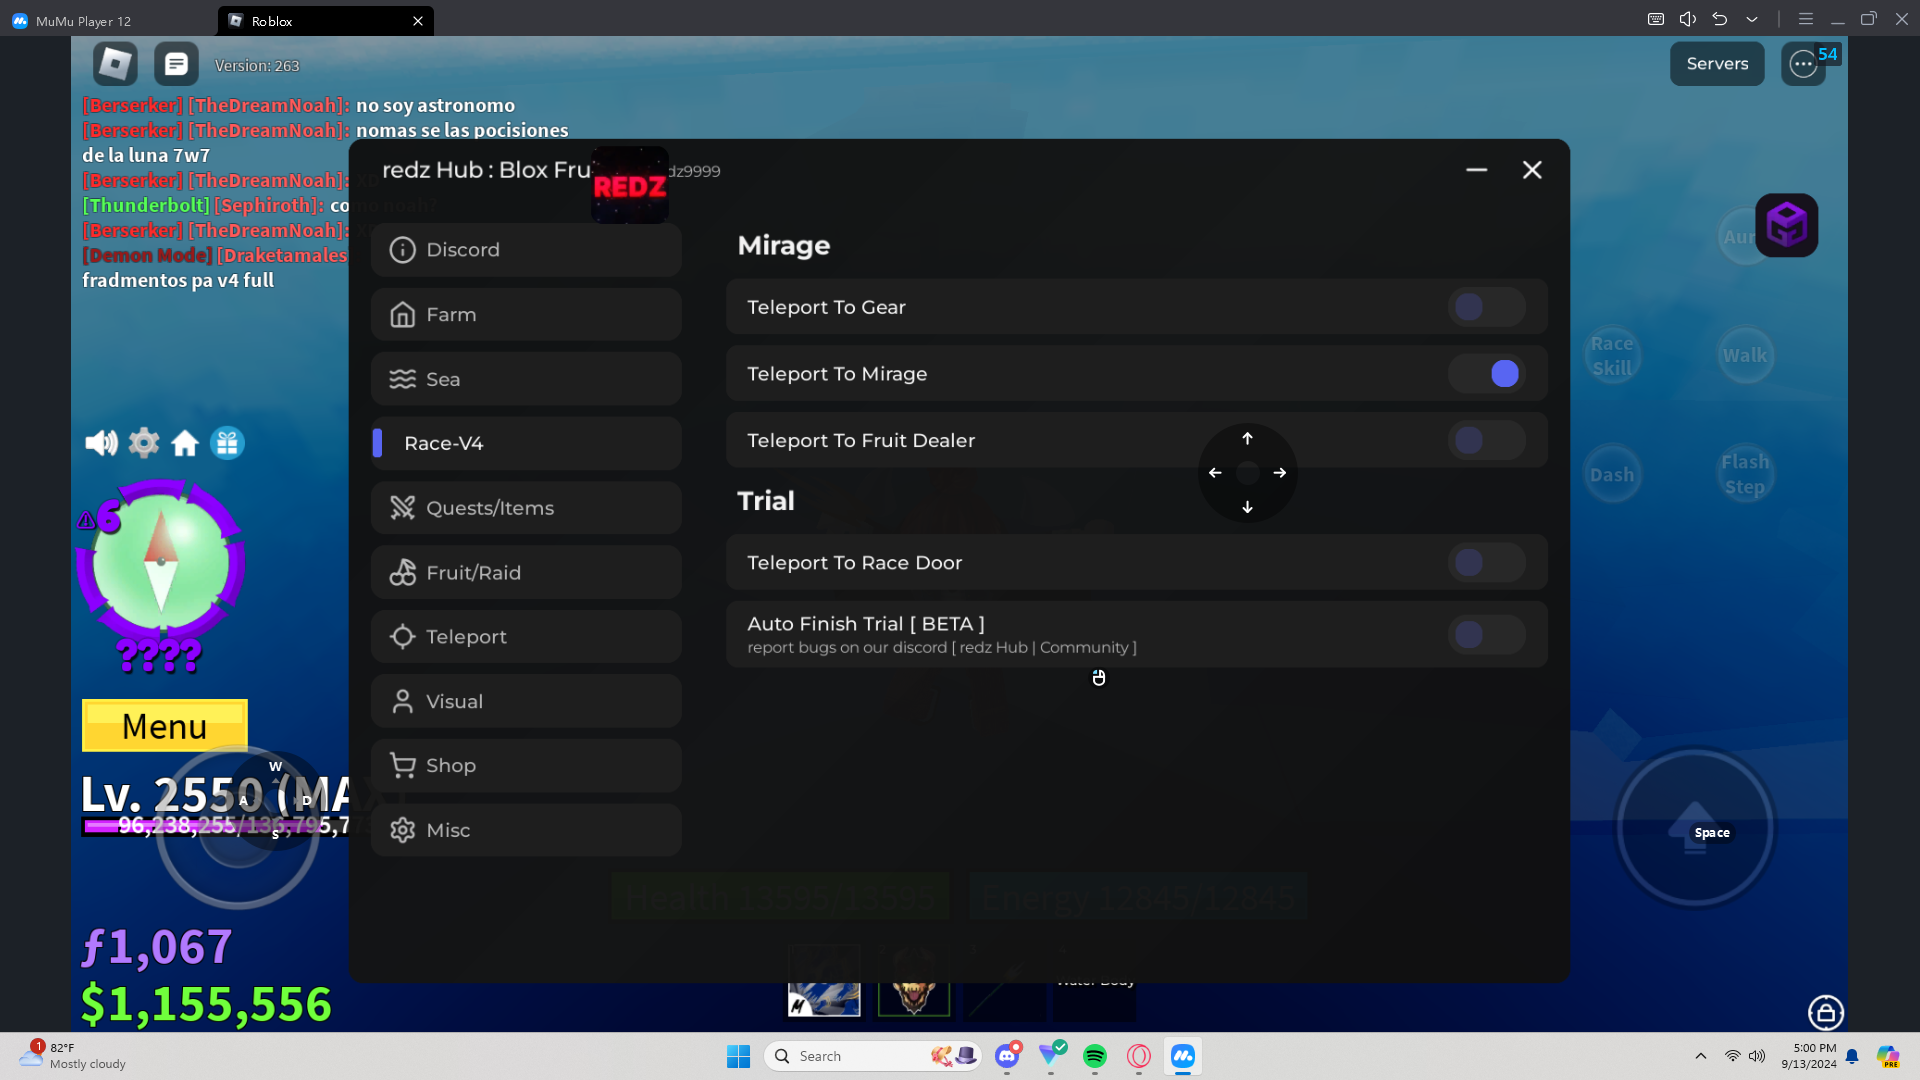
Task: Minimize the redz Hub panel
Action: click(1476, 170)
